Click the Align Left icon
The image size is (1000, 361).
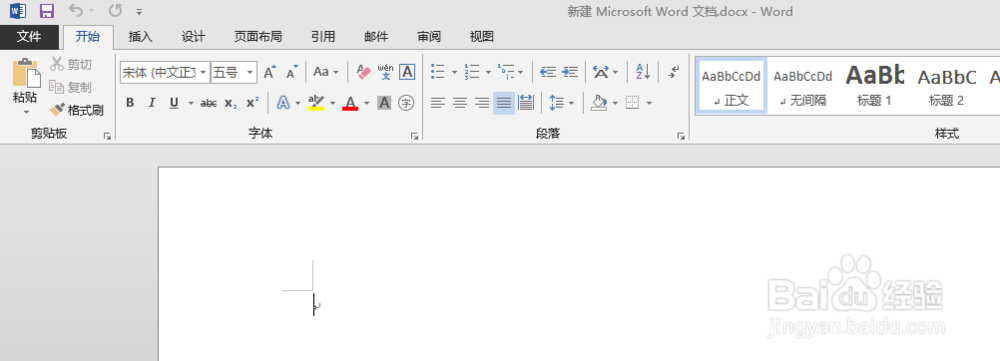(x=438, y=103)
